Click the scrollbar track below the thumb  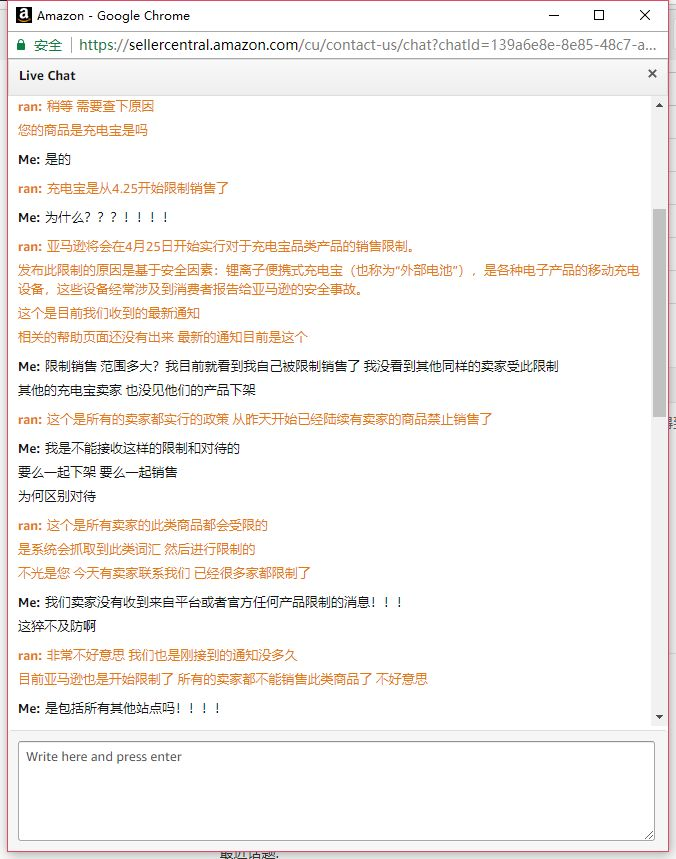coord(660,563)
